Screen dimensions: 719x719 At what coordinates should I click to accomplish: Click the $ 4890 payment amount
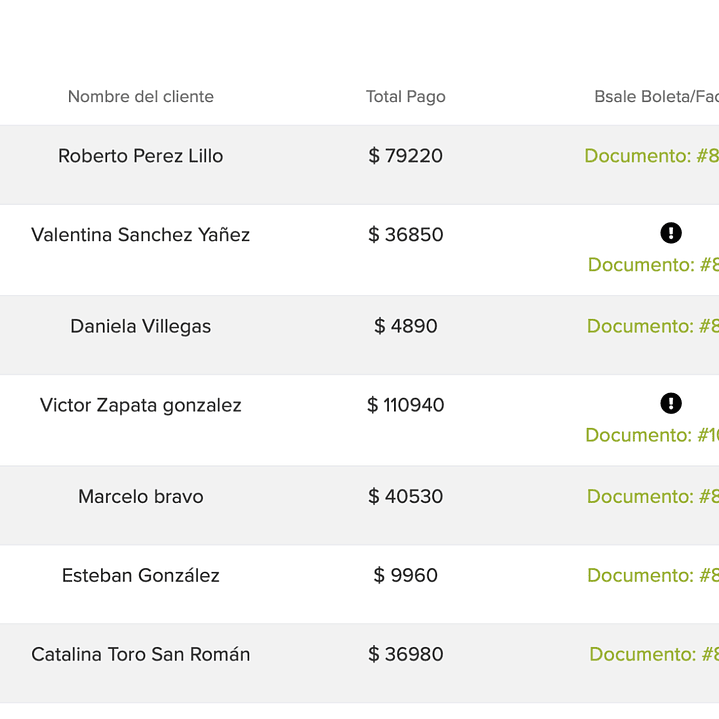[x=406, y=326]
